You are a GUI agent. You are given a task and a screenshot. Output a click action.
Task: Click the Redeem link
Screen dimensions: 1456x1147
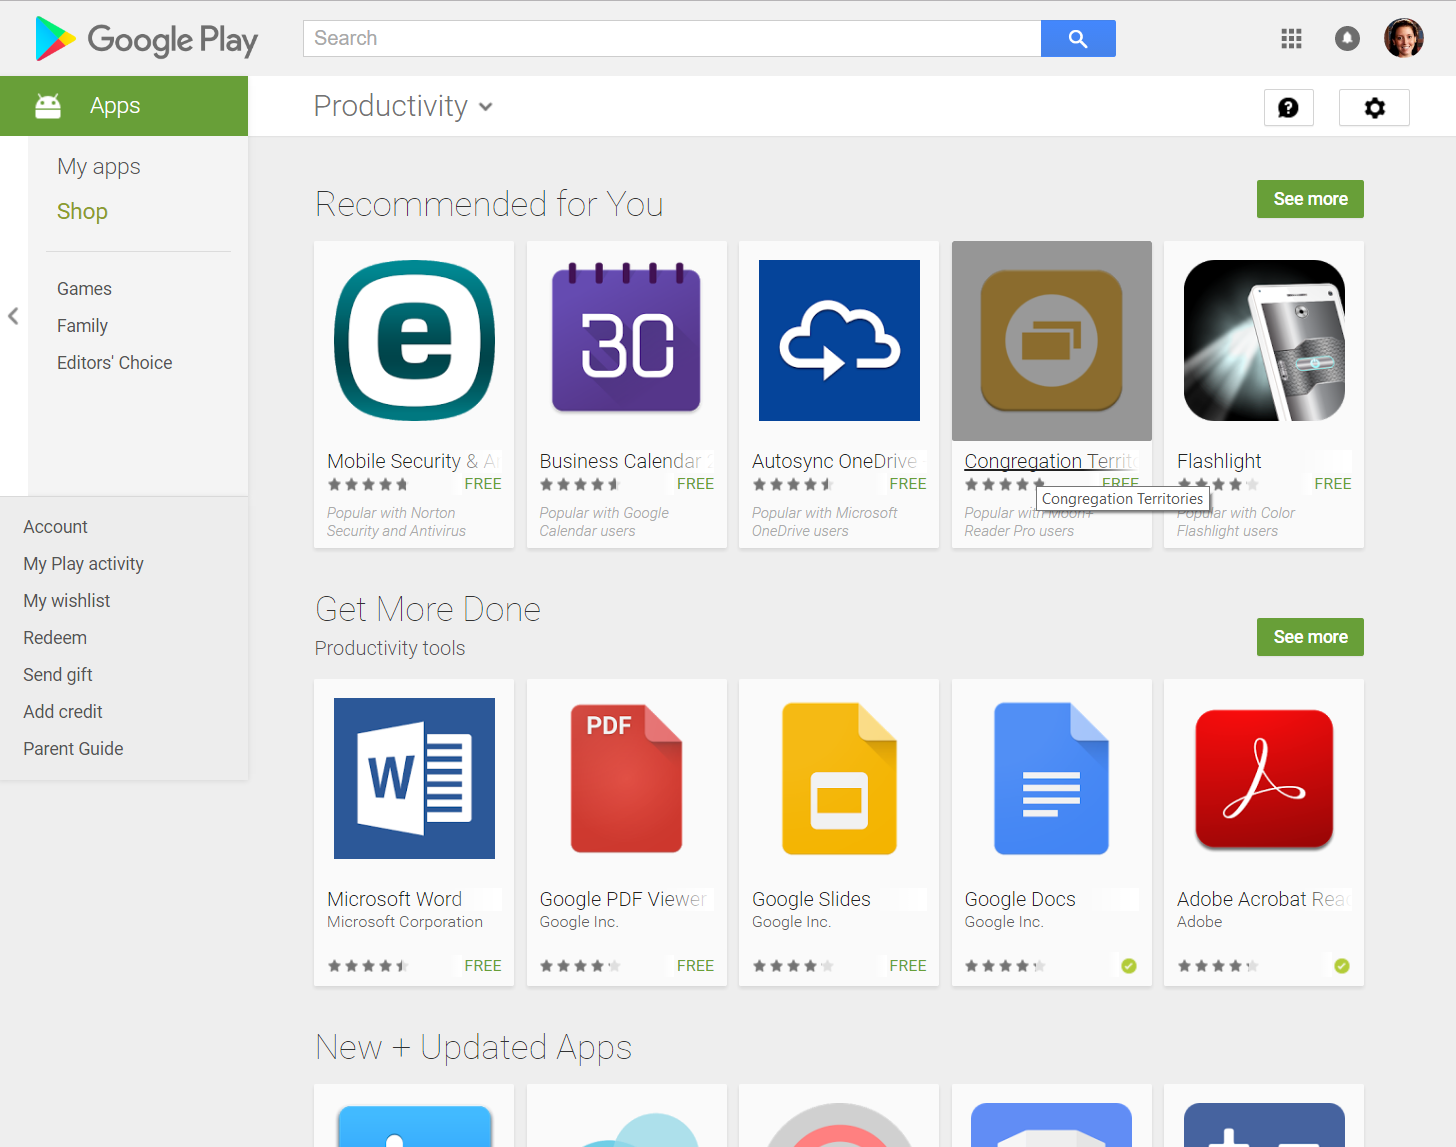tap(55, 638)
